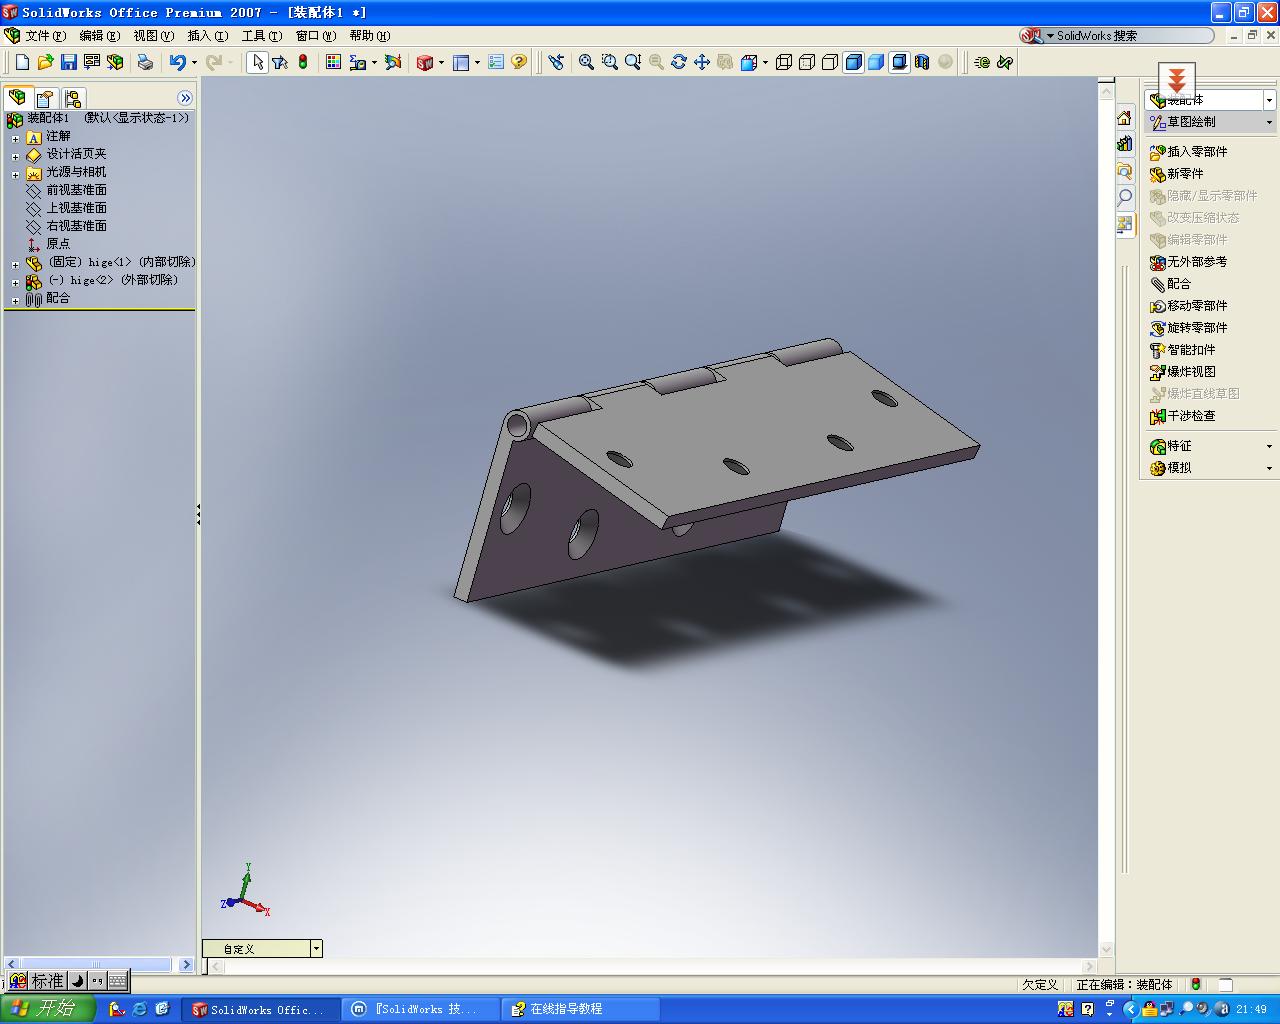The image size is (1280, 1024).
Task: Expand the (-) hige<2> component node
Action: [16, 282]
